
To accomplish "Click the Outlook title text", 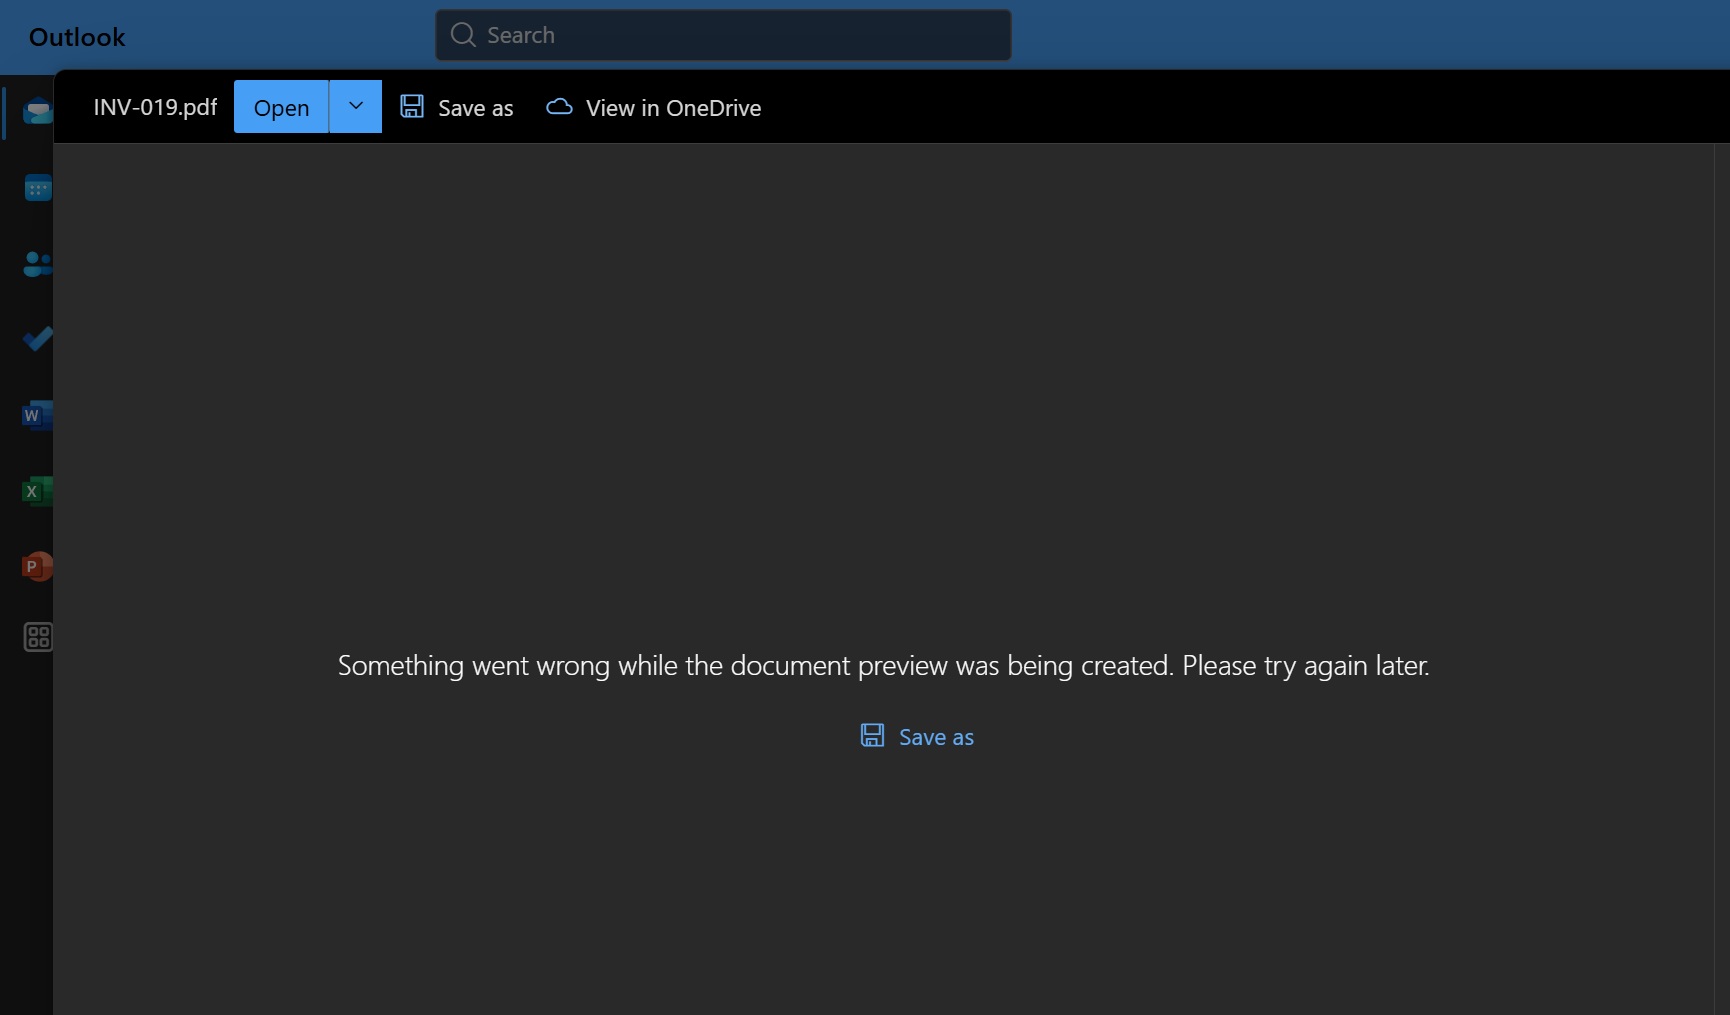I will click(x=77, y=37).
